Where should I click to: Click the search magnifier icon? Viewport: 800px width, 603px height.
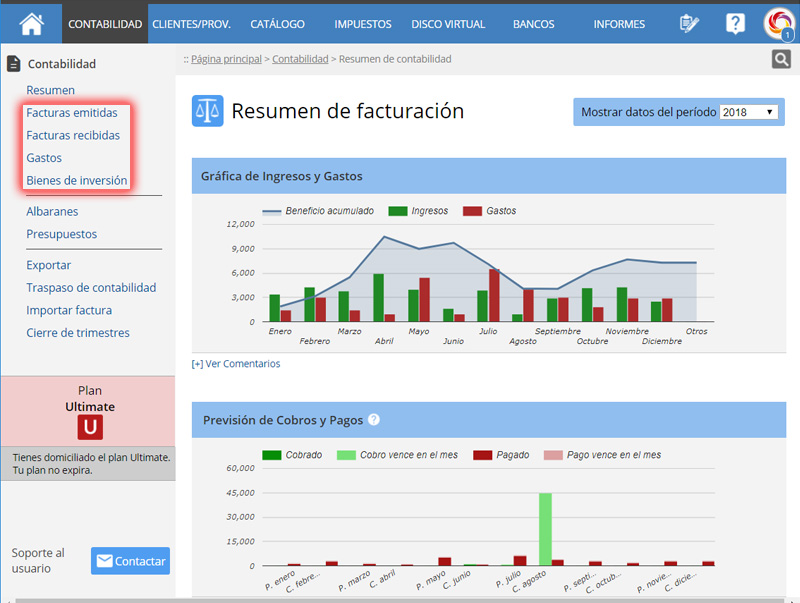781,60
